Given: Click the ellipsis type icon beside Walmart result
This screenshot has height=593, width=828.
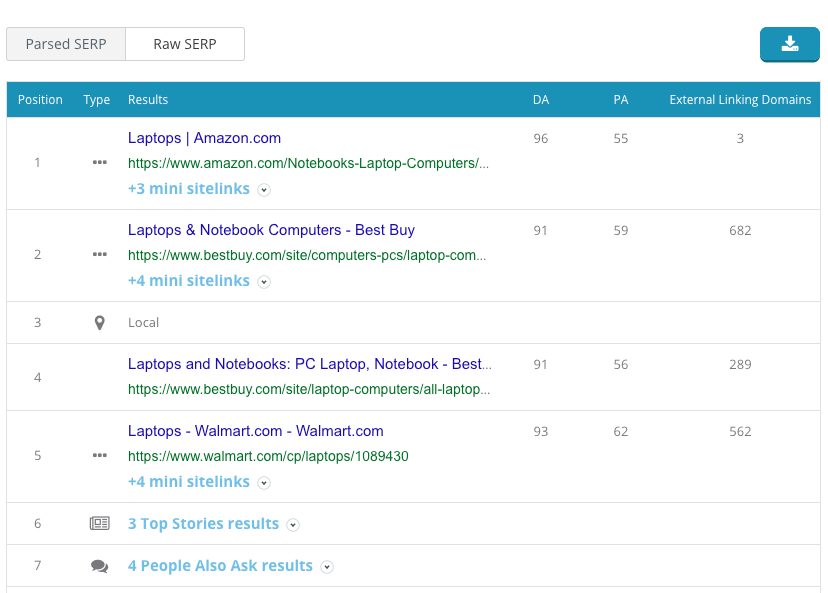Looking at the screenshot, I should tap(99, 455).
